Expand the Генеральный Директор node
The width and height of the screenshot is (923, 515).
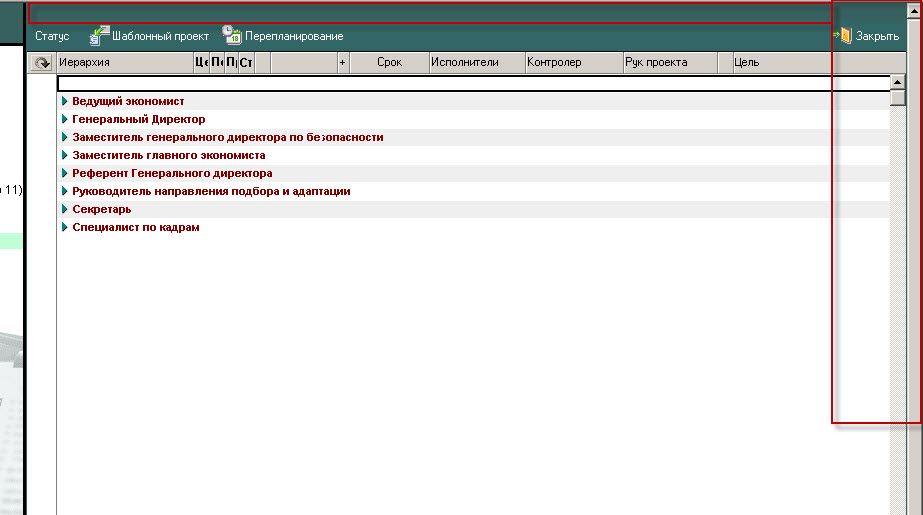(x=65, y=120)
